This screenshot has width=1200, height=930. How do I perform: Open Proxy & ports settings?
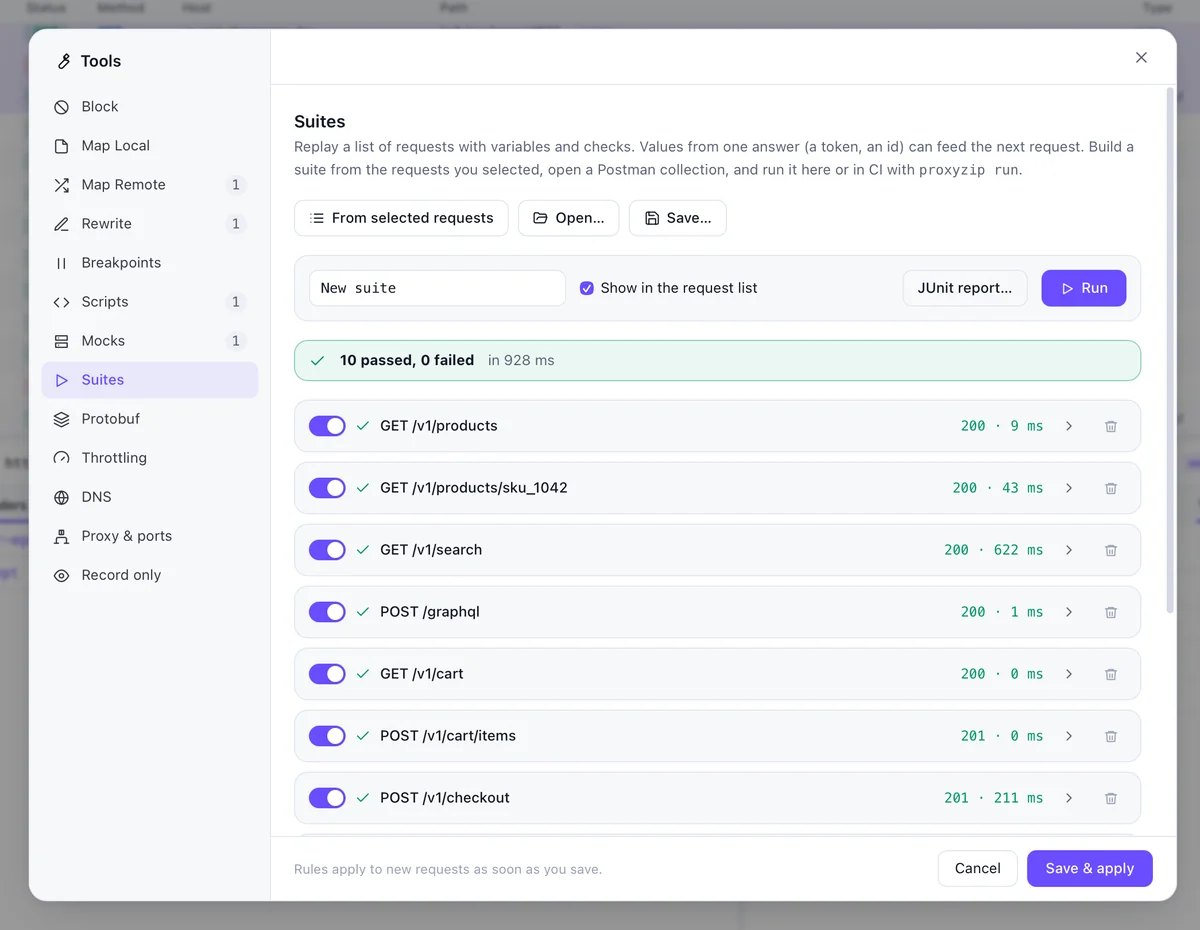click(x=150, y=536)
